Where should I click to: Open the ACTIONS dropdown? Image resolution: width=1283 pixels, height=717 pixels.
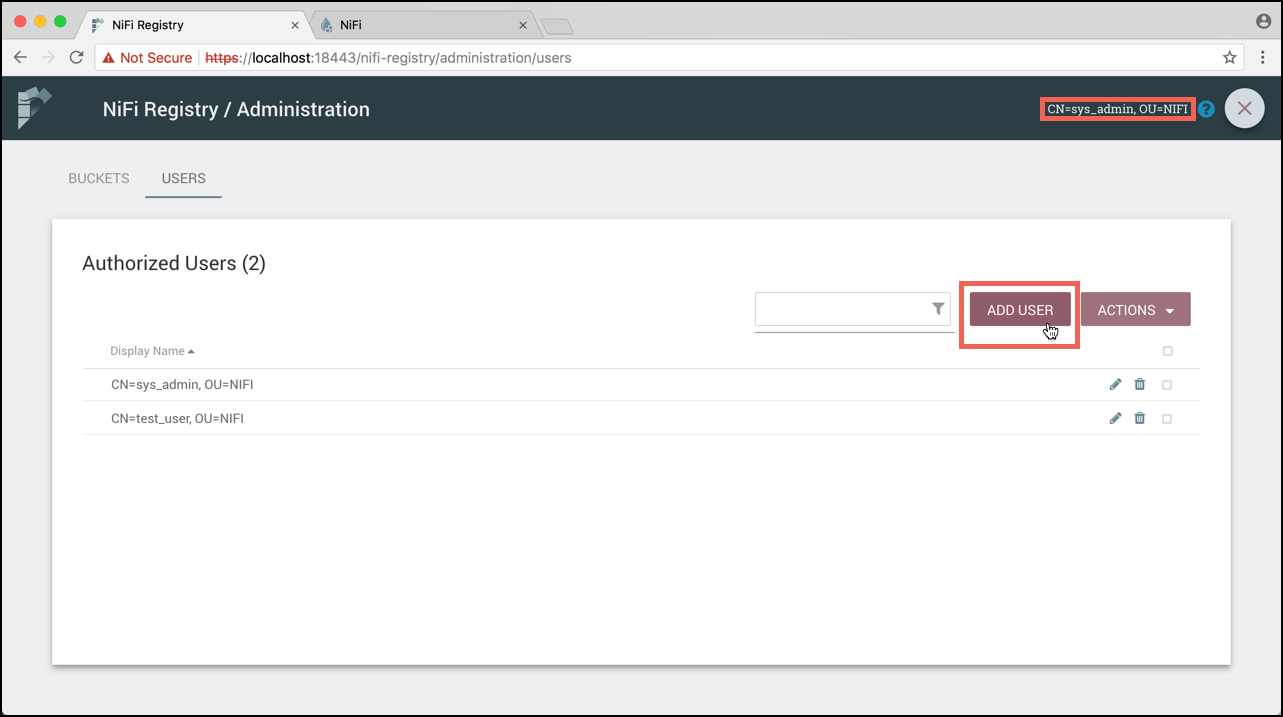[x=1135, y=309]
